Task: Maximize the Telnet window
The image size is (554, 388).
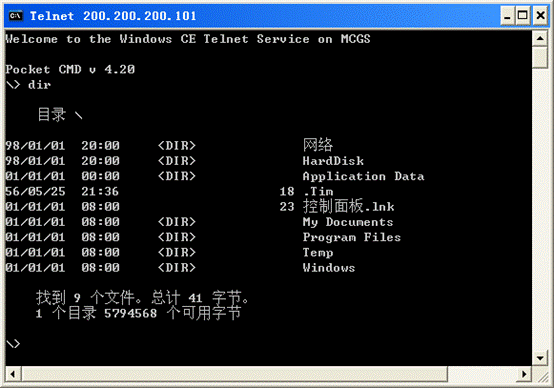Action: tap(523, 16)
